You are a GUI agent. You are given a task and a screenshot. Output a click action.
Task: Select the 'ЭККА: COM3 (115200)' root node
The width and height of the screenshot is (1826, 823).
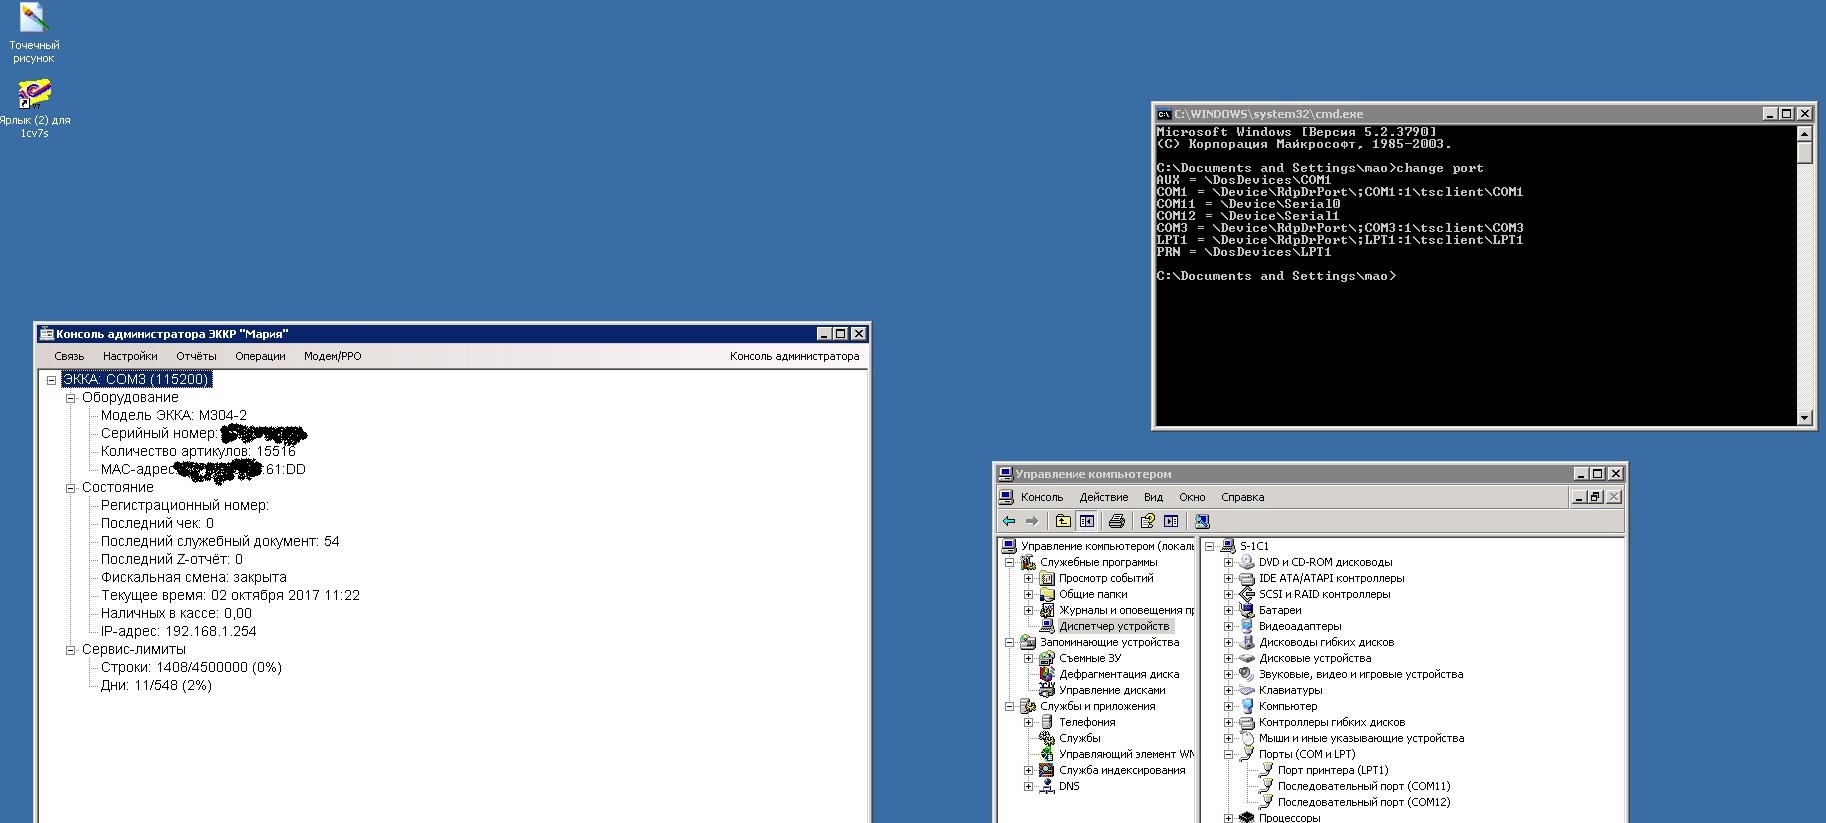click(136, 380)
